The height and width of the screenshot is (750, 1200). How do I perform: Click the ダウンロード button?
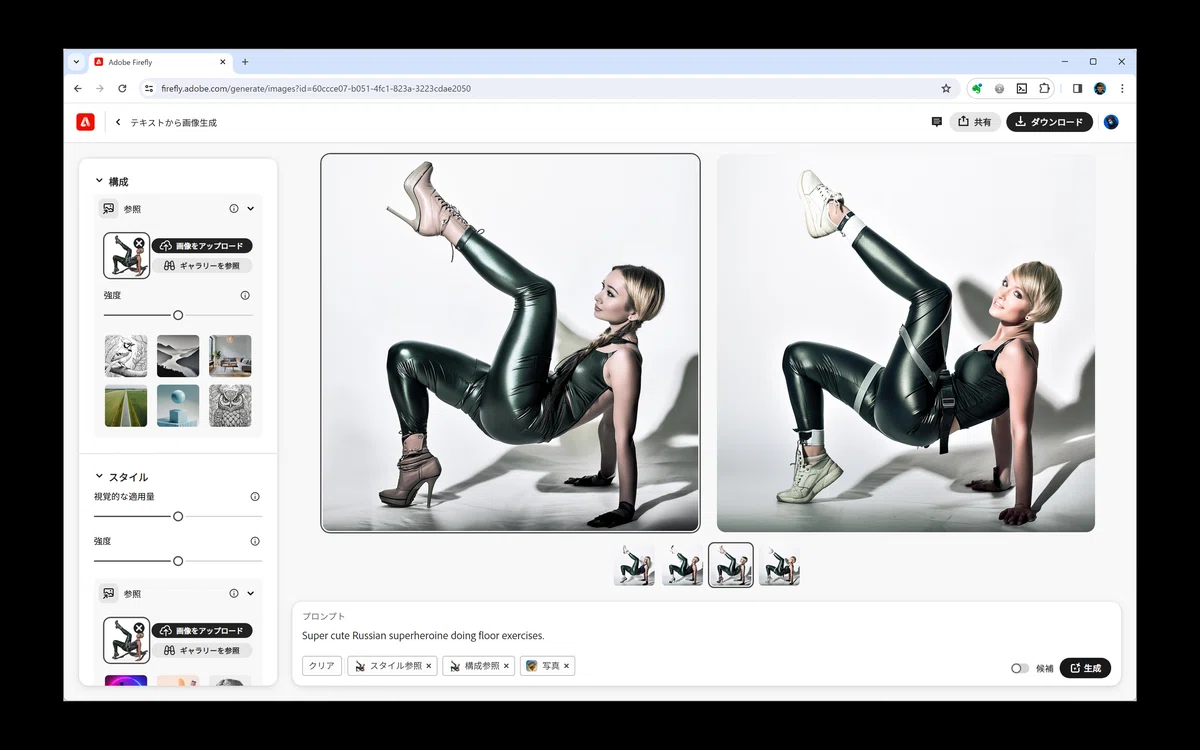tap(1049, 122)
